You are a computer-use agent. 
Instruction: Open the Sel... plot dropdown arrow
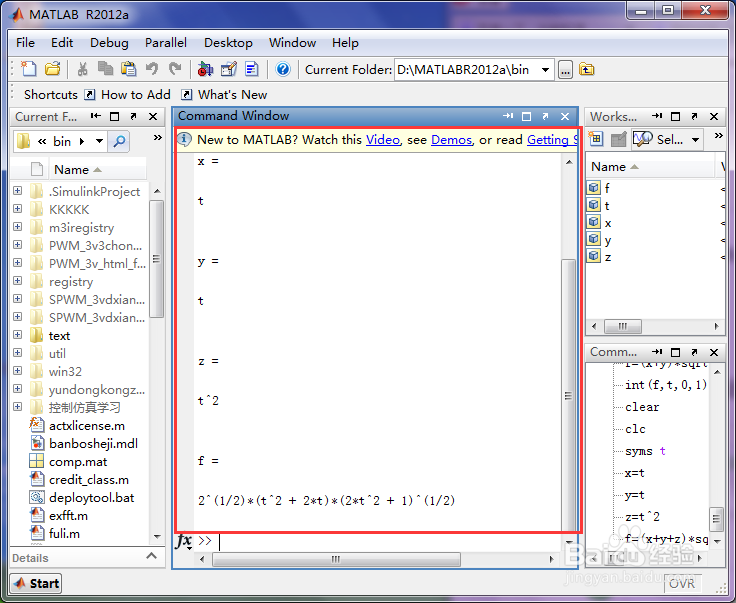coord(695,139)
